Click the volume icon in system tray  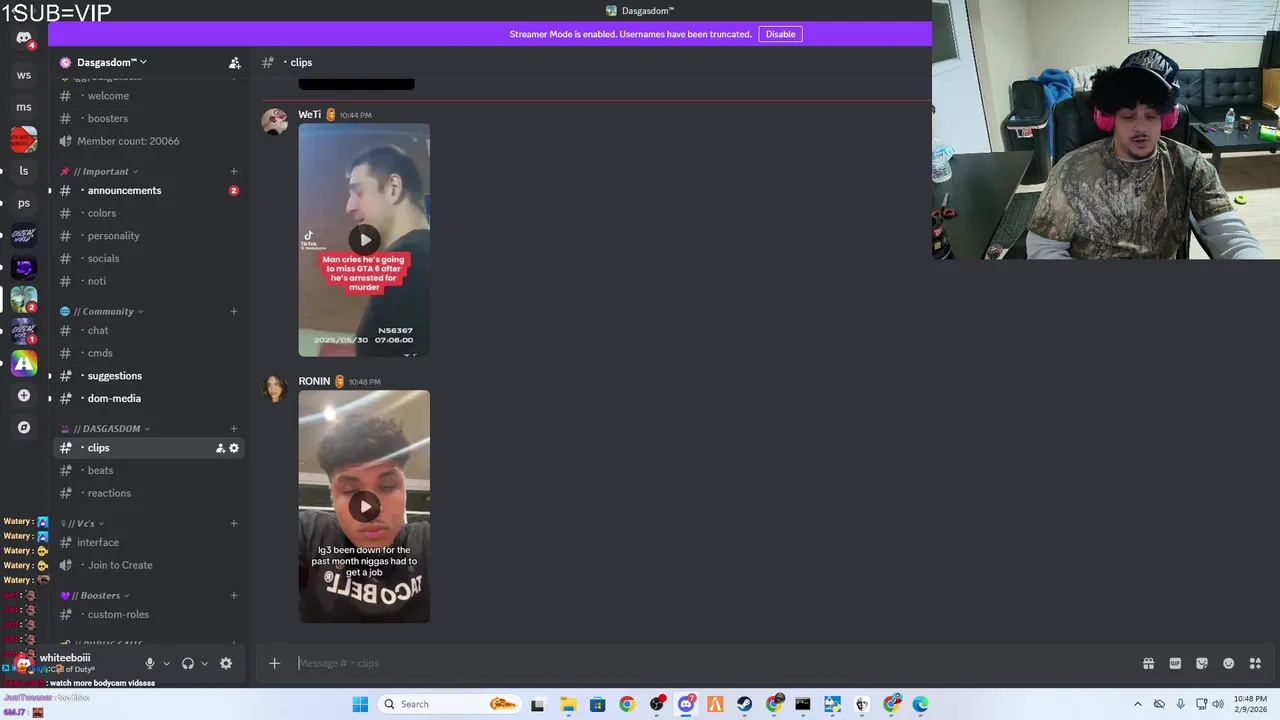(x=1217, y=704)
